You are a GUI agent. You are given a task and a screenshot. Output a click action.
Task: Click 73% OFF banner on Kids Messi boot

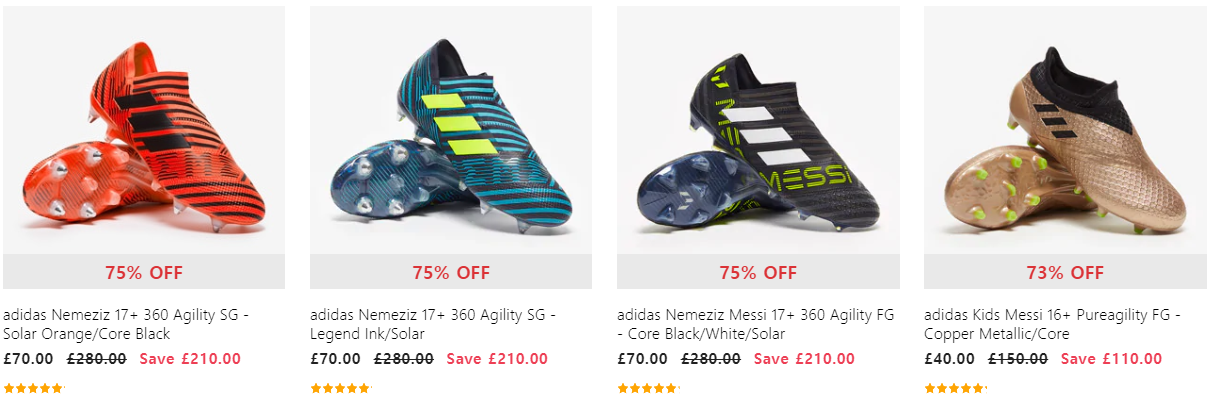tap(1065, 272)
